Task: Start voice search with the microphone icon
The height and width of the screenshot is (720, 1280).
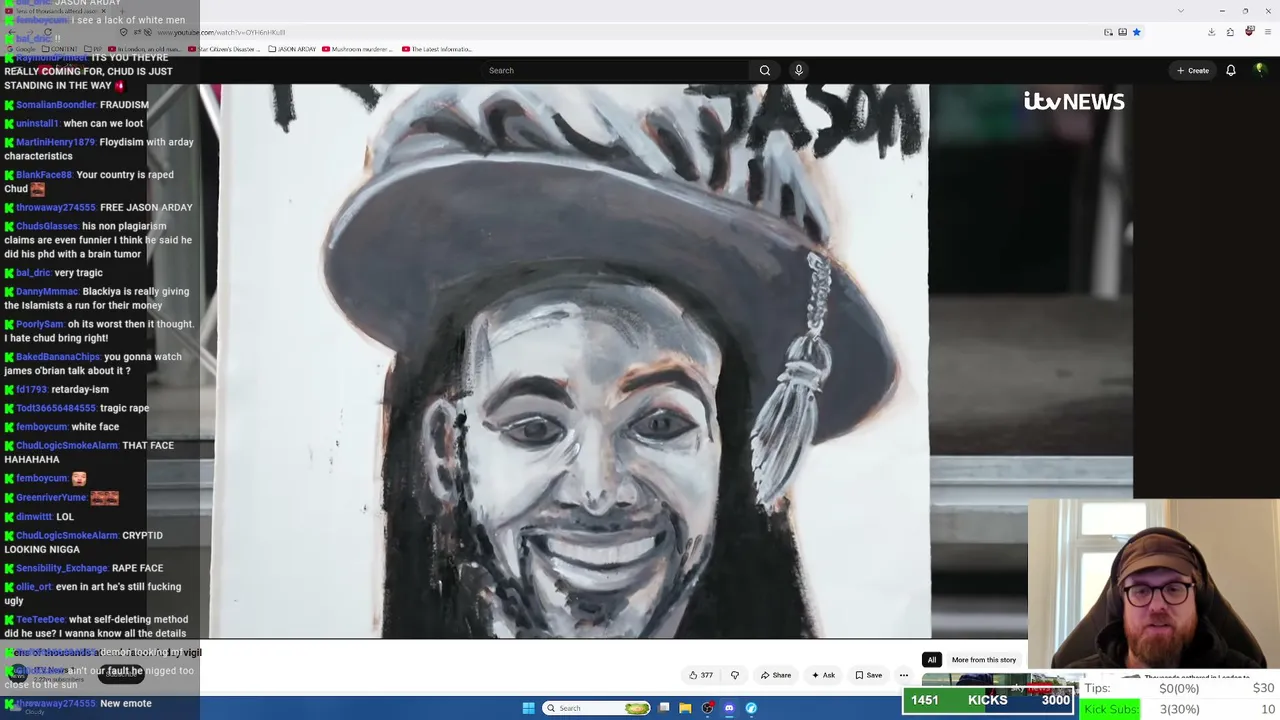Action: coord(798,70)
